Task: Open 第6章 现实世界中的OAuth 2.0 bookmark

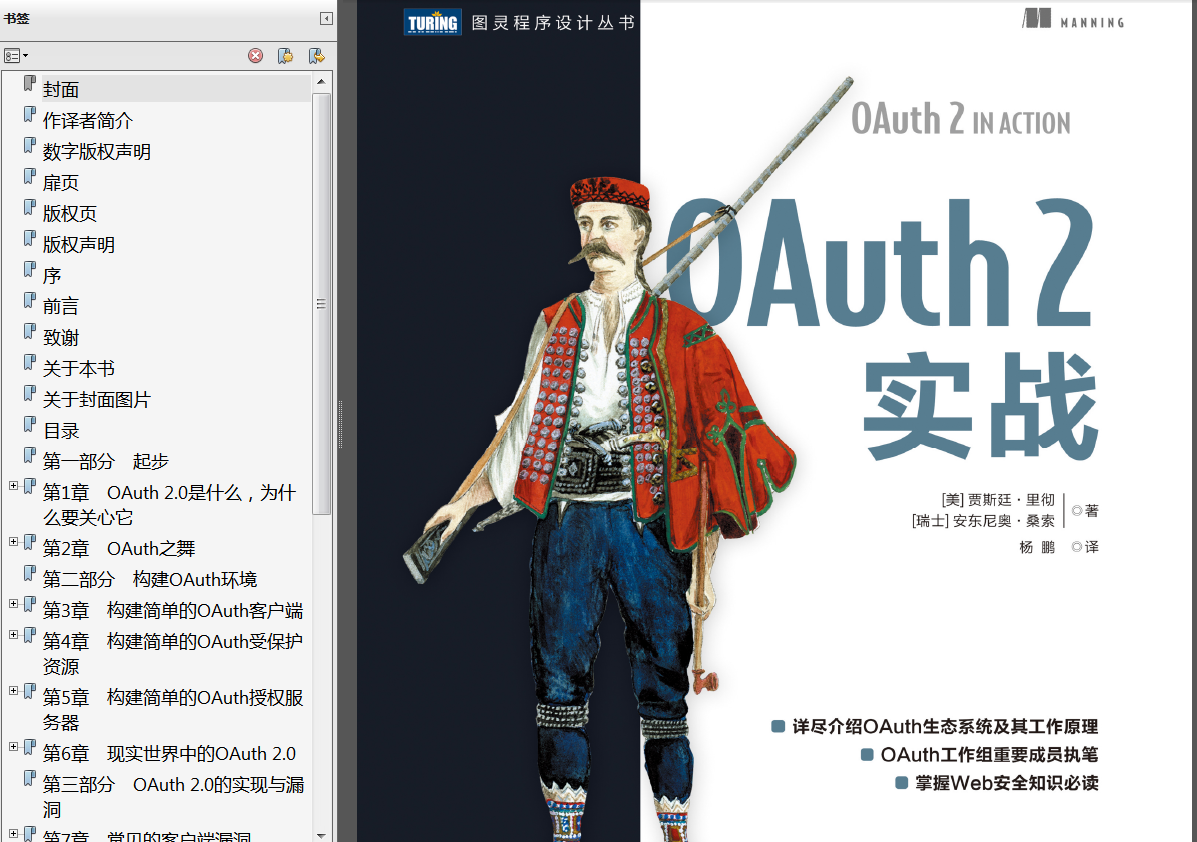Action: coord(169,753)
